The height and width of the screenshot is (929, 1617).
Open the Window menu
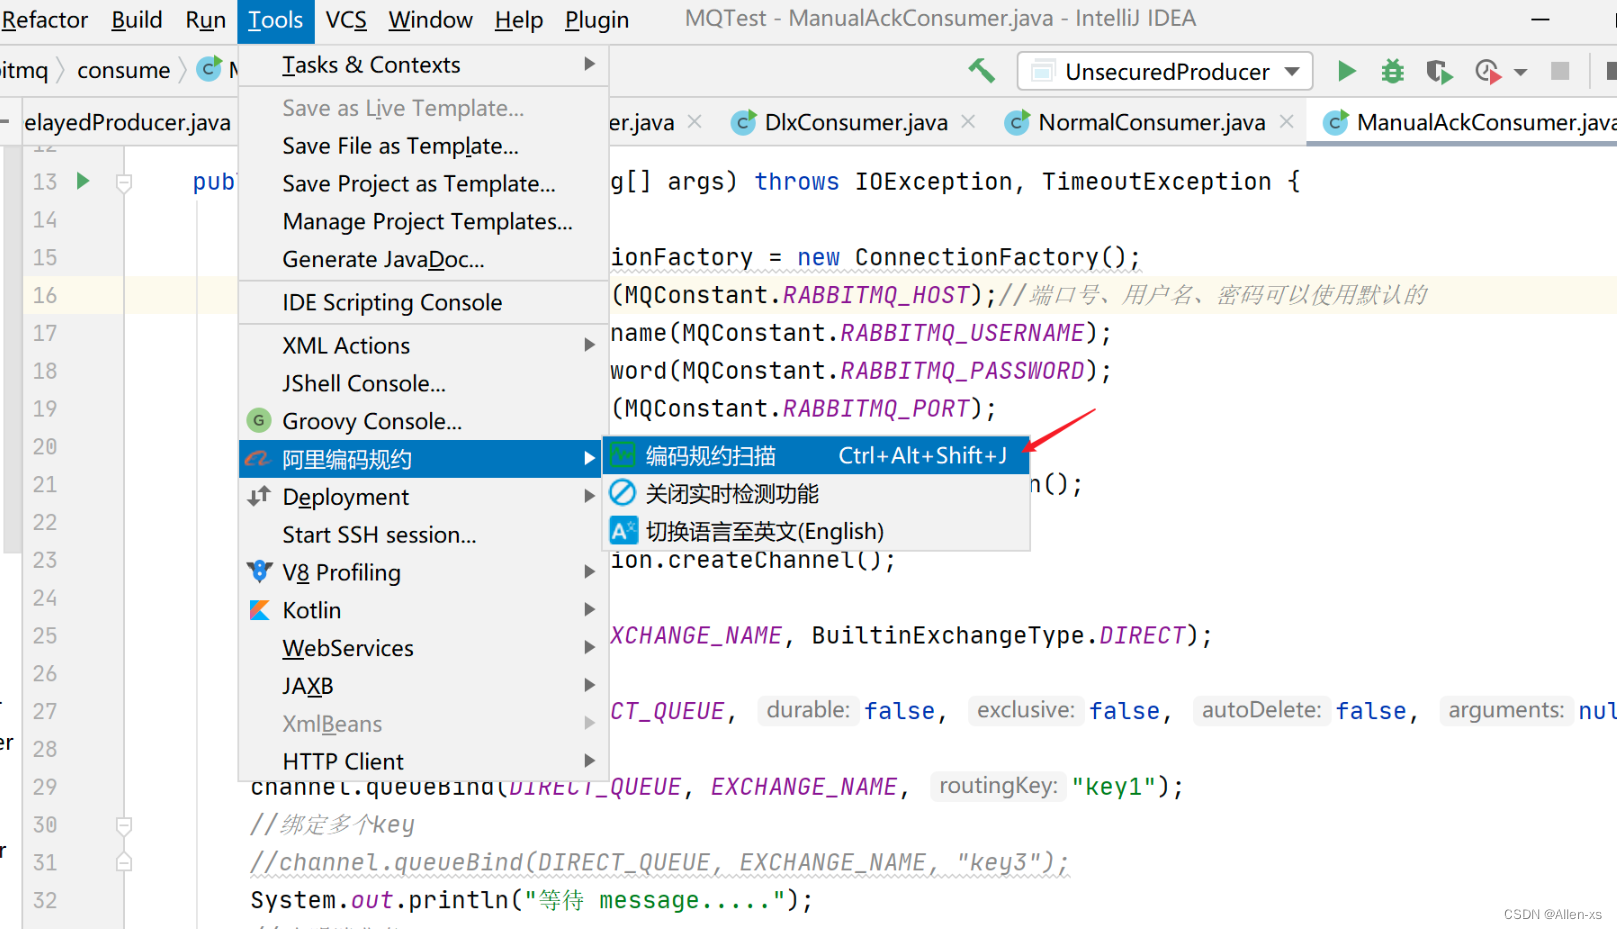point(430,20)
